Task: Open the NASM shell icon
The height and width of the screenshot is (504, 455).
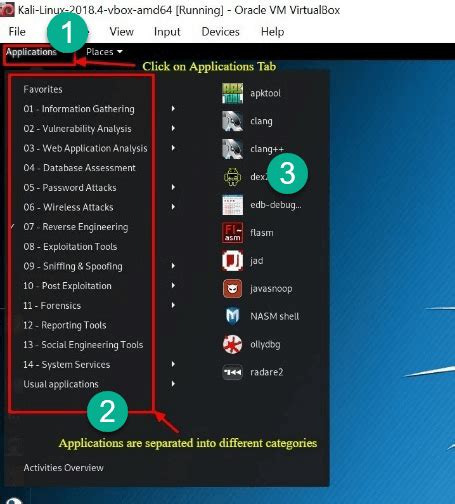Action: click(x=232, y=316)
